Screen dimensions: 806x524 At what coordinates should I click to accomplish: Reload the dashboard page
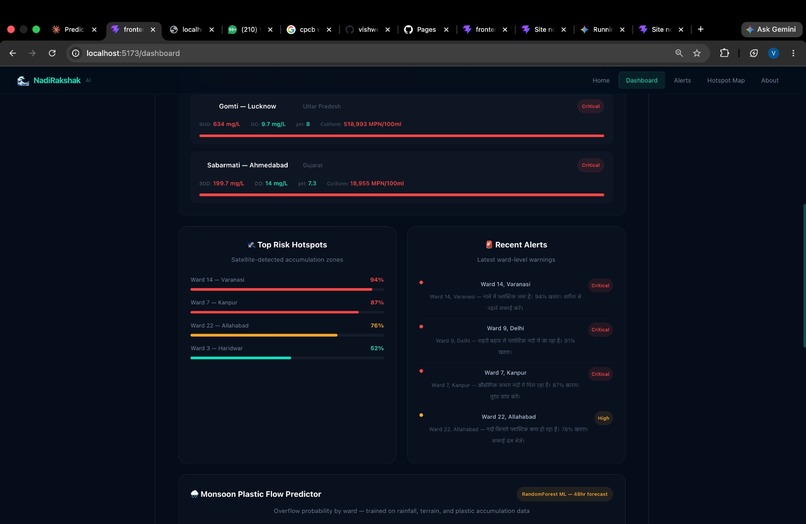[52, 53]
